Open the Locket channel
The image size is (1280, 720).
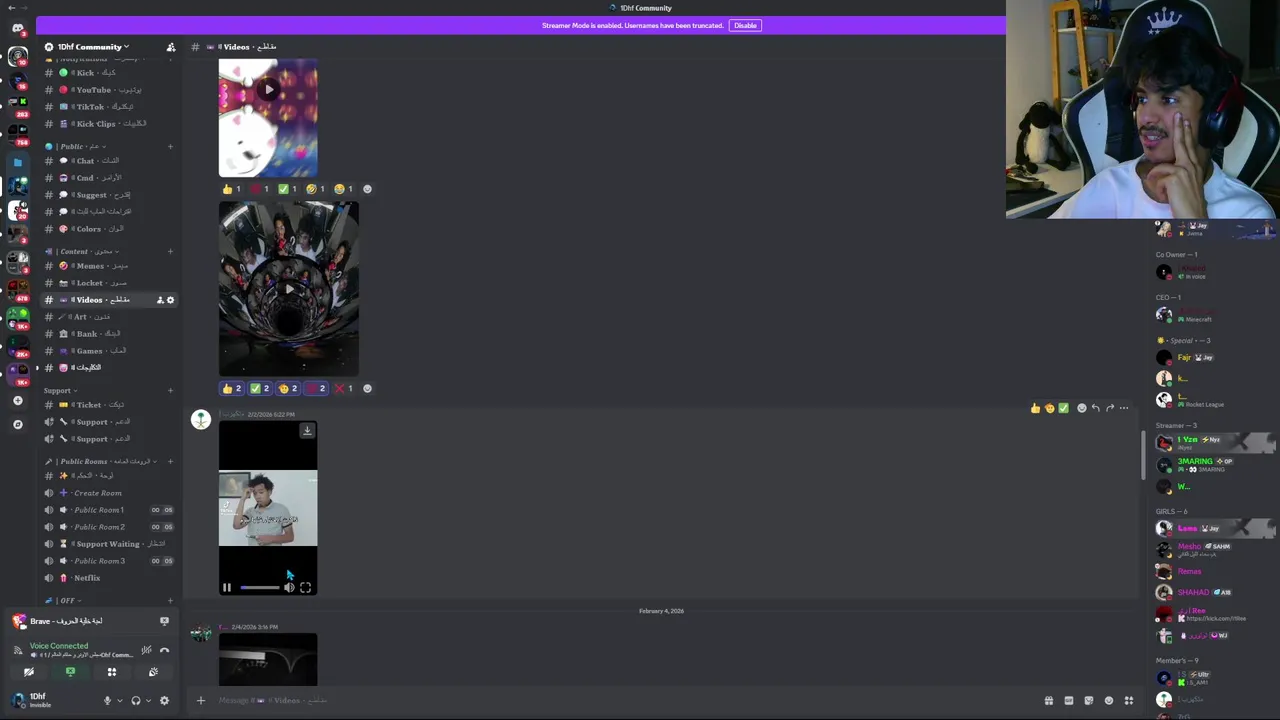click(110, 283)
